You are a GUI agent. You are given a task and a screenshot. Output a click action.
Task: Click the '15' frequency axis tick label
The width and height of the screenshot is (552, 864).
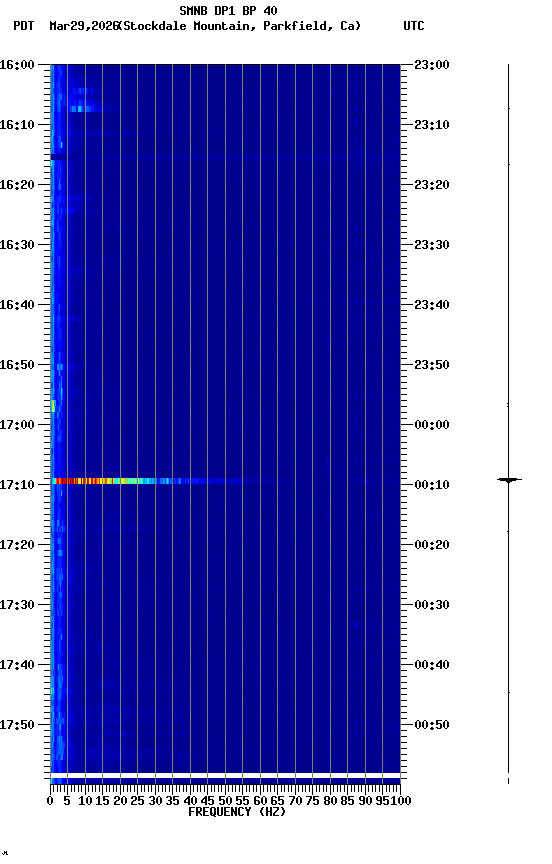102,801
